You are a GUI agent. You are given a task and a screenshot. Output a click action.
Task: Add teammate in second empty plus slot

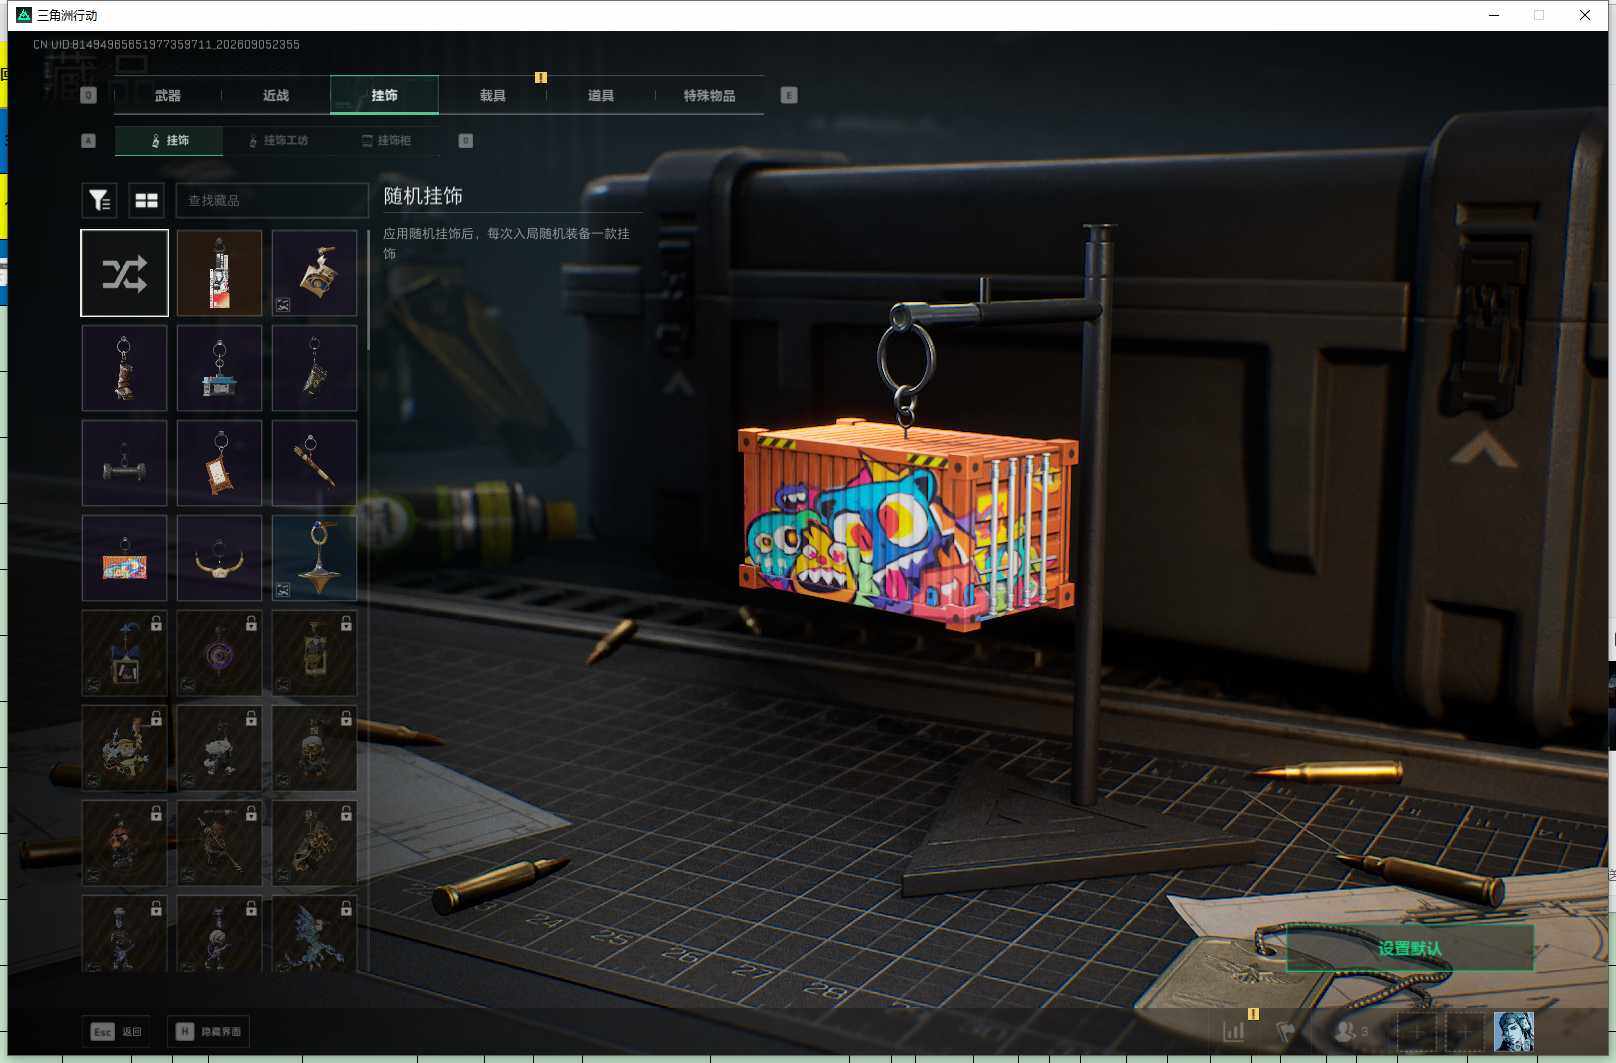[1464, 1031]
